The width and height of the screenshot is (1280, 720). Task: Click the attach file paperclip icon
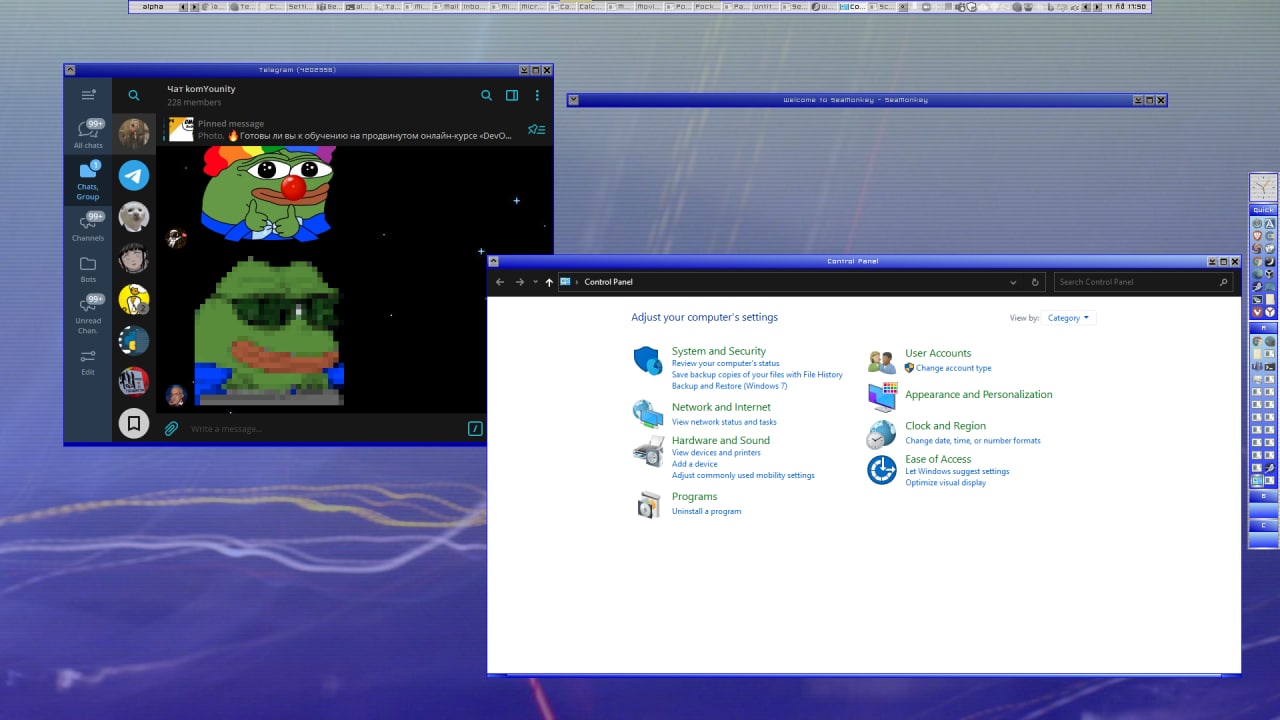tap(172, 429)
